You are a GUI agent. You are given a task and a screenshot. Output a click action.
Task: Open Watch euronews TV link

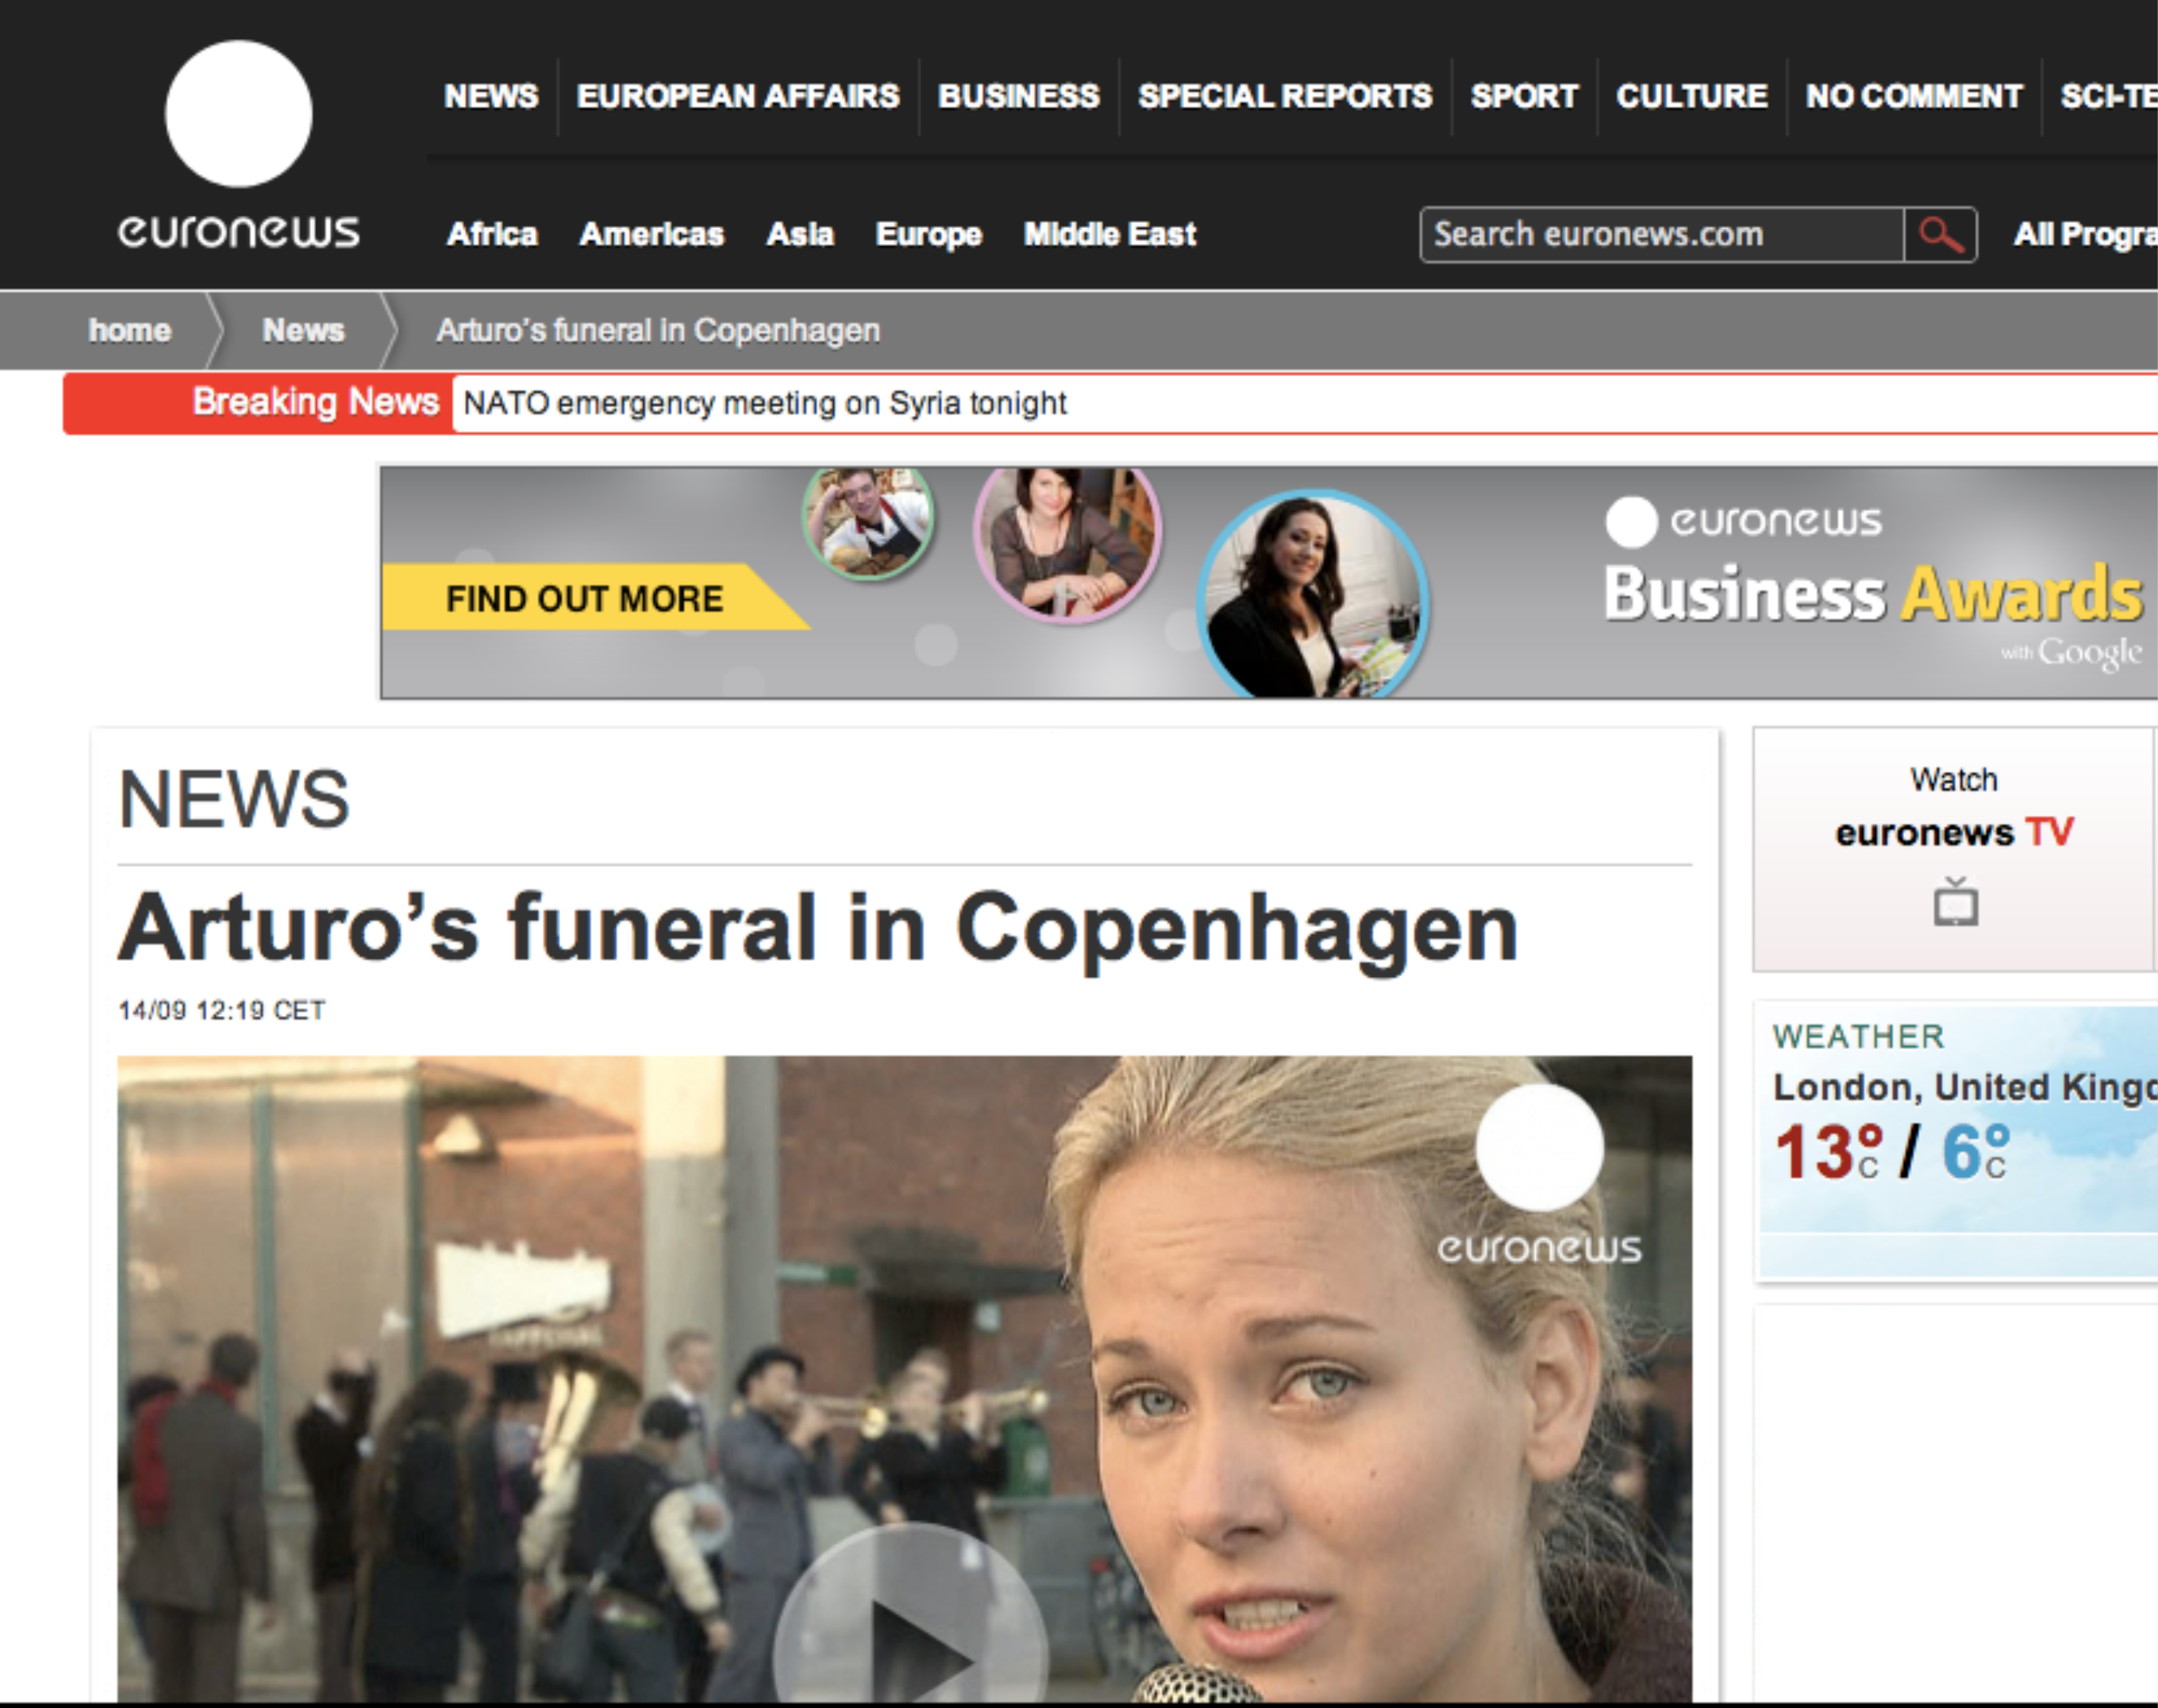tap(1954, 848)
